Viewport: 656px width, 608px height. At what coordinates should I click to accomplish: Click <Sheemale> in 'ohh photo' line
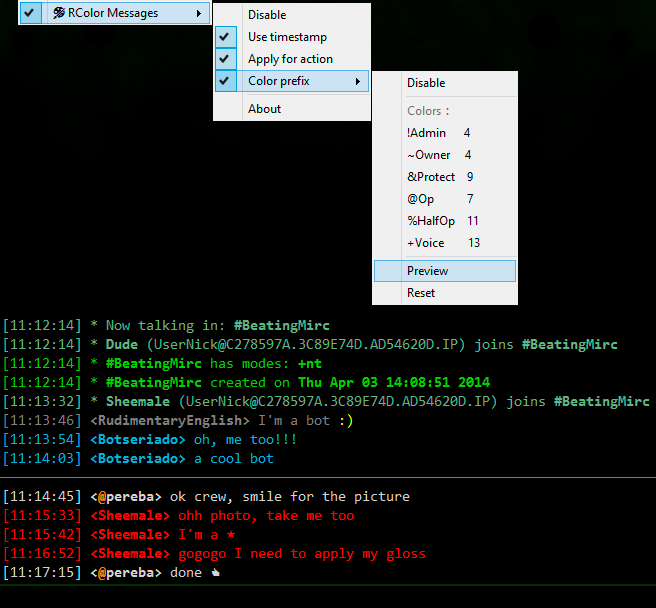click(130, 516)
